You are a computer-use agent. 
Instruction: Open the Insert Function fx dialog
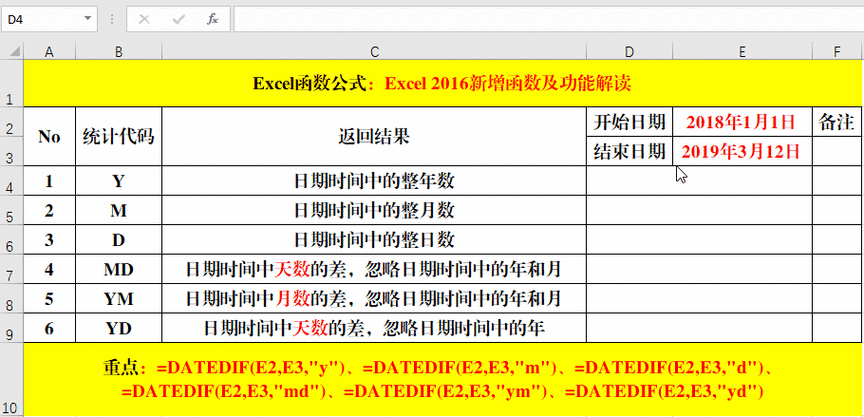pyautogui.click(x=212, y=20)
